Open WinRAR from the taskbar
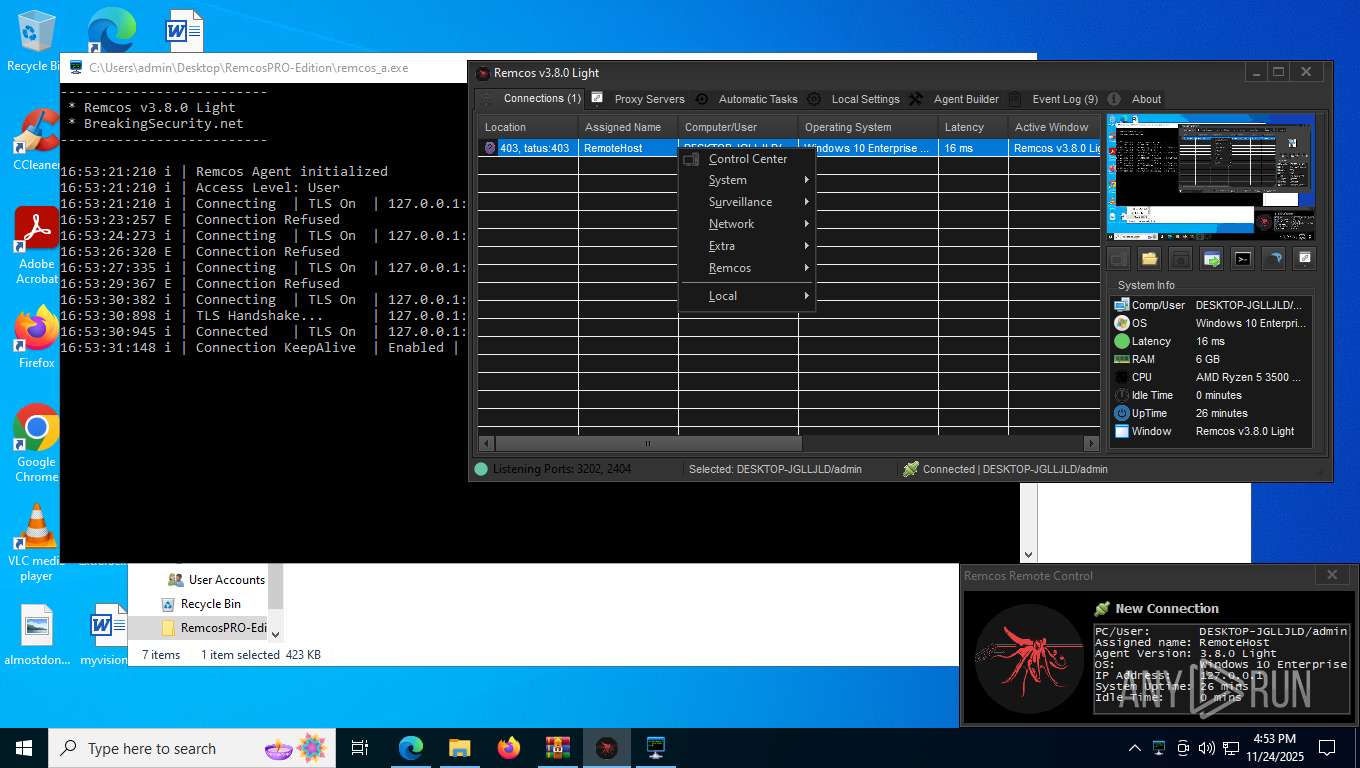The height and width of the screenshot is (768, 1360). point(558,748)
